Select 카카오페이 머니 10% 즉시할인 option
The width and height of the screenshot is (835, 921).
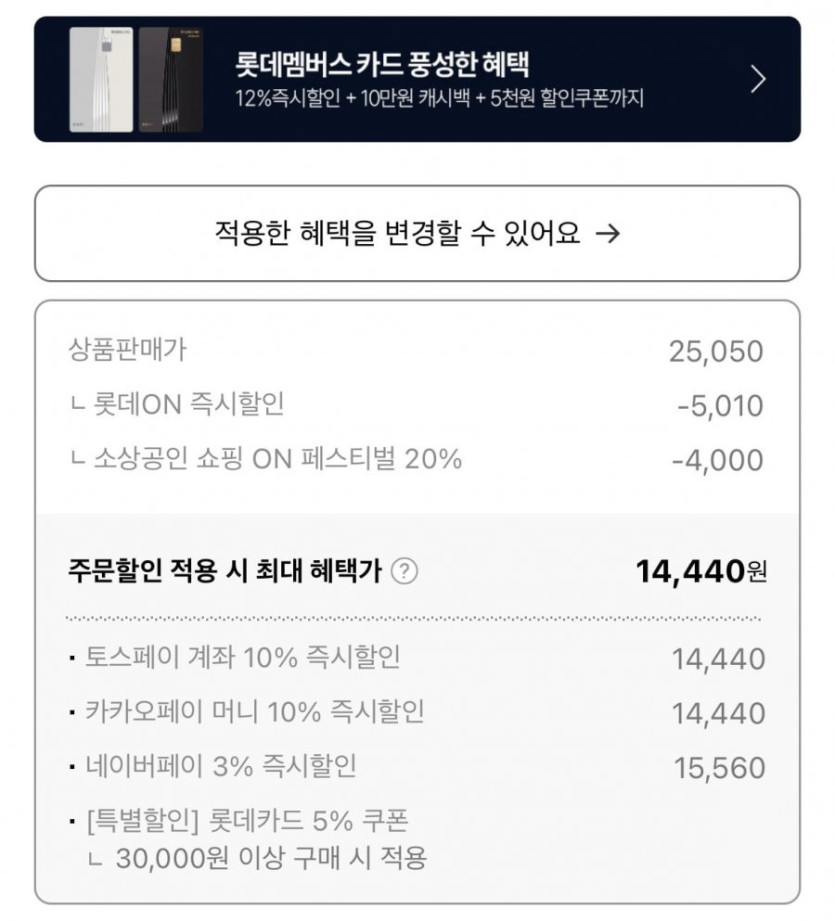254,712
